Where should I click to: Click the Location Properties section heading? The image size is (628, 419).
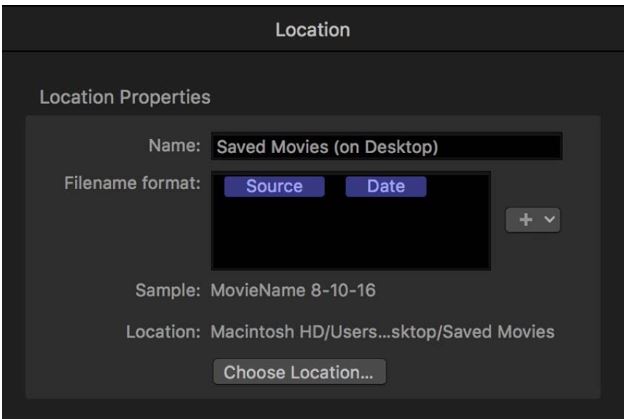pos(124,98)
